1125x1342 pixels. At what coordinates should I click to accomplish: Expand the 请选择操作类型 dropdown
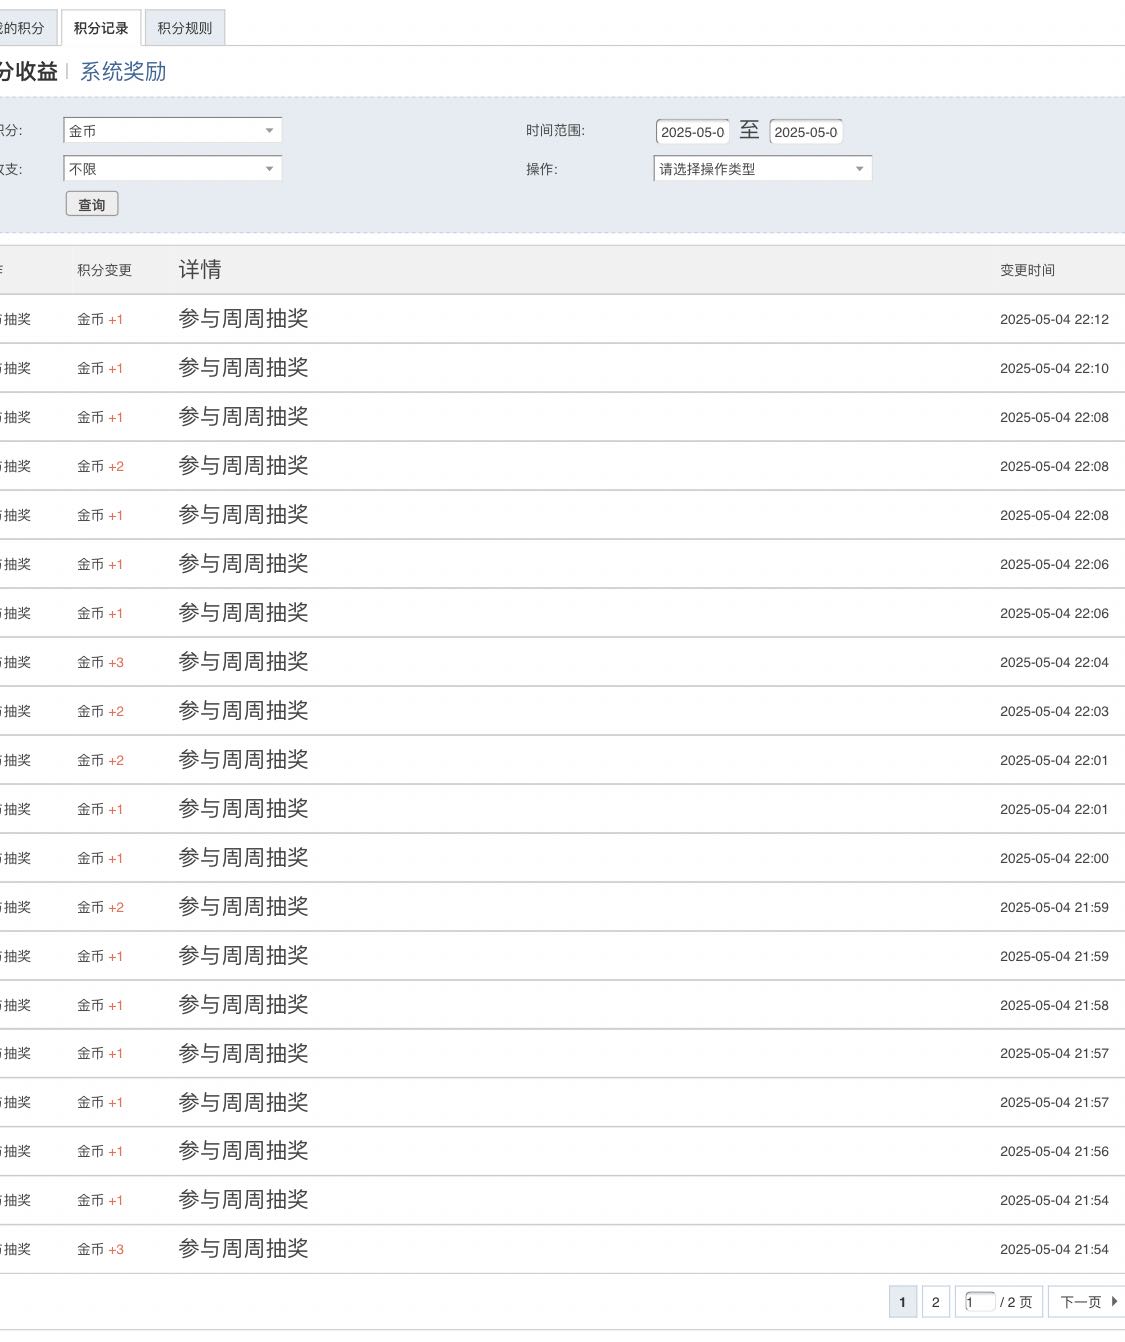(x=762, y=169)
